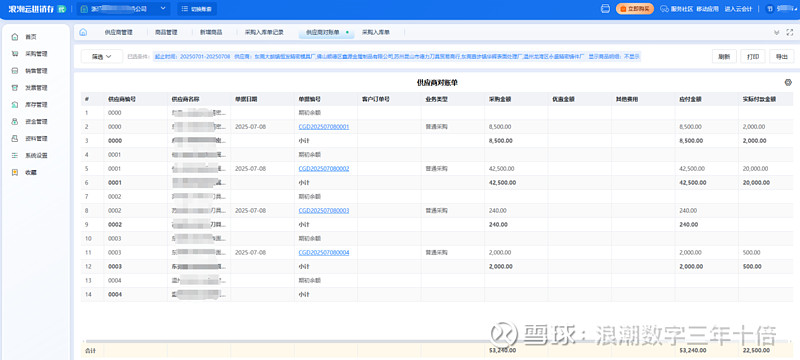Switch to the 采购入库单 tab
This screenshot has height=360, width=800.
tap(376, 32)
